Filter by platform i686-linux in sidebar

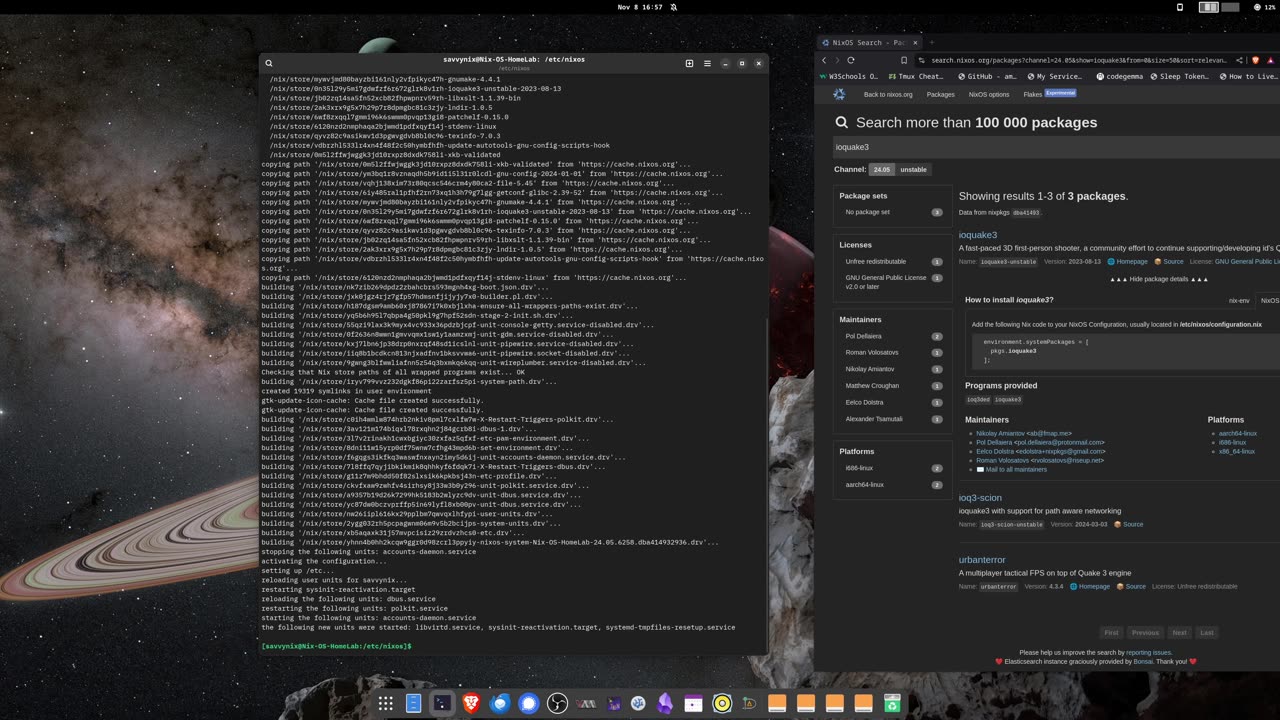[x=894, y=468]
